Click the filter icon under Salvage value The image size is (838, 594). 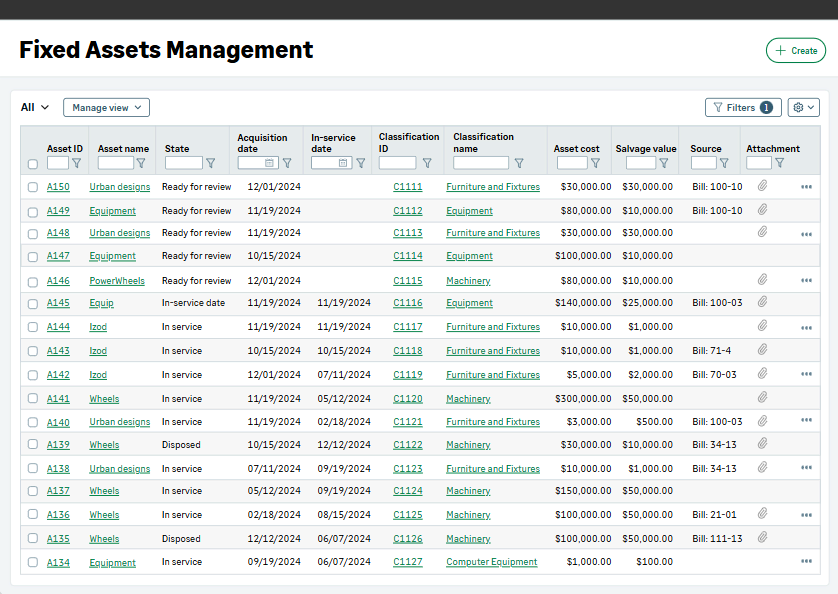pos(664,163)
